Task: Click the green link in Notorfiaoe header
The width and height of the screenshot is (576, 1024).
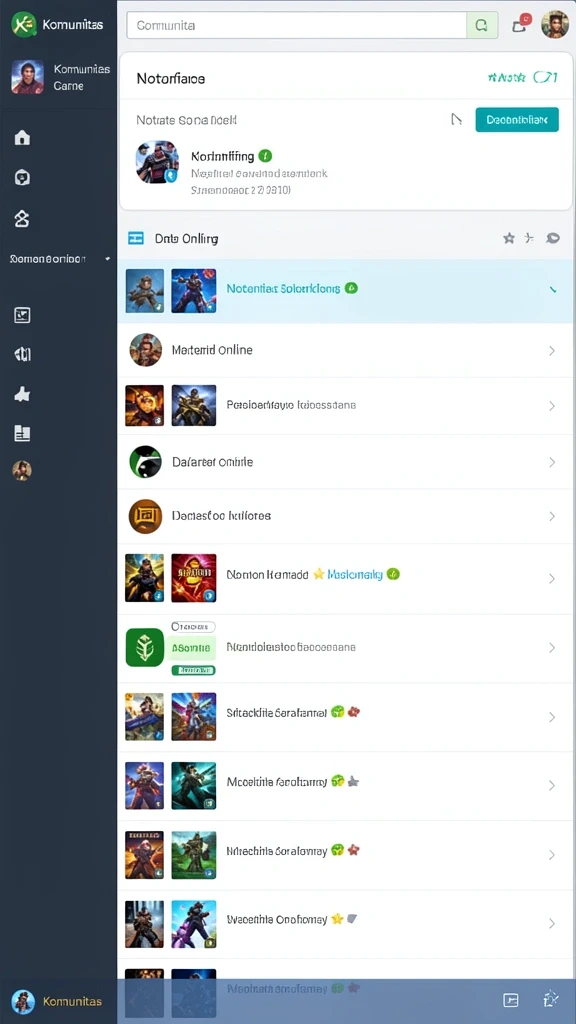Action: click(522, 78)
